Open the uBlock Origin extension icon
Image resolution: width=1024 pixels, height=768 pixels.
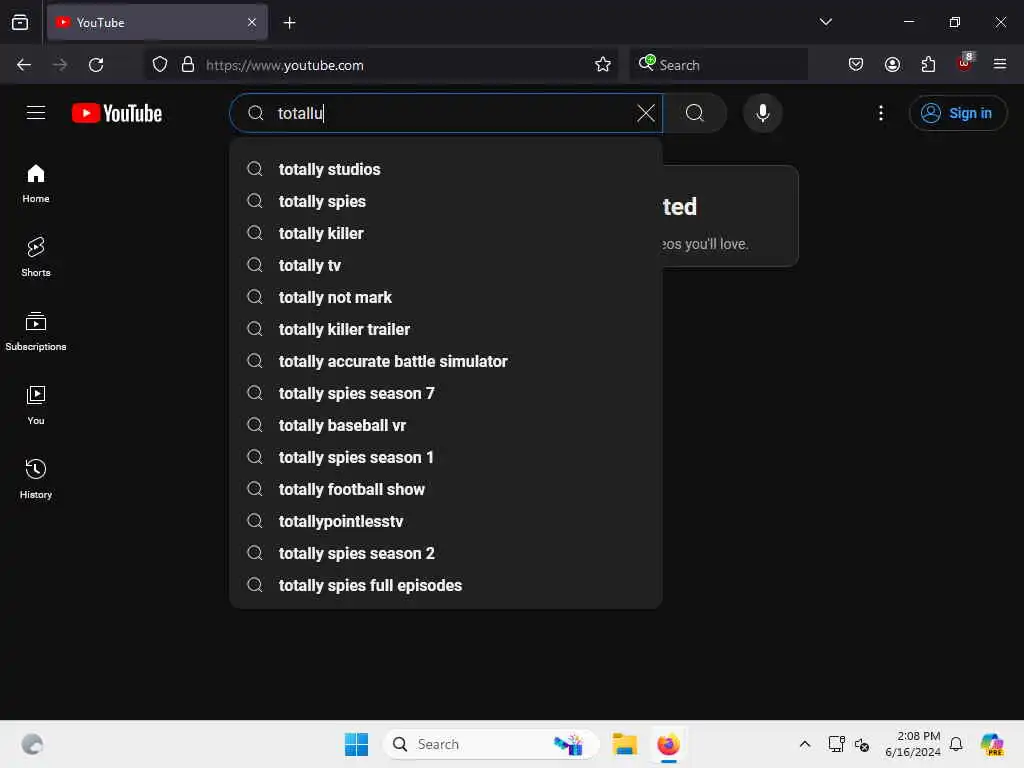(x=965, y=63)
